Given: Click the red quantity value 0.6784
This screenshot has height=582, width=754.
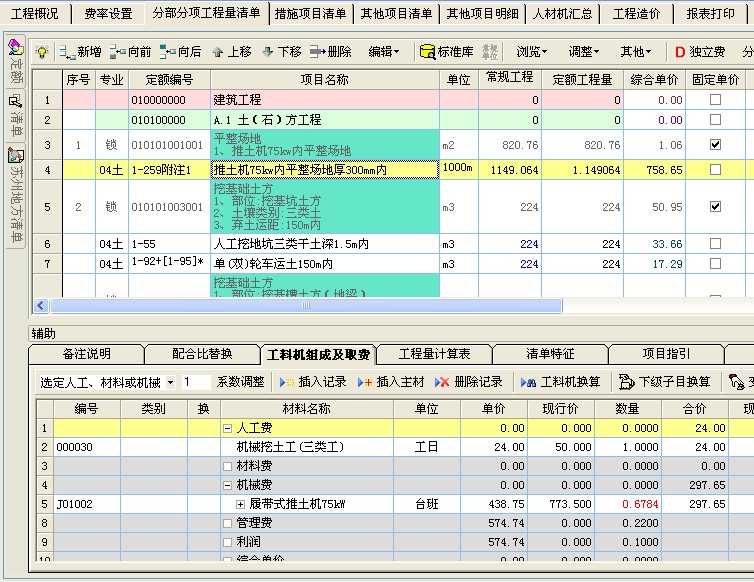Looking at the screenshot, I should click(640, 504).
